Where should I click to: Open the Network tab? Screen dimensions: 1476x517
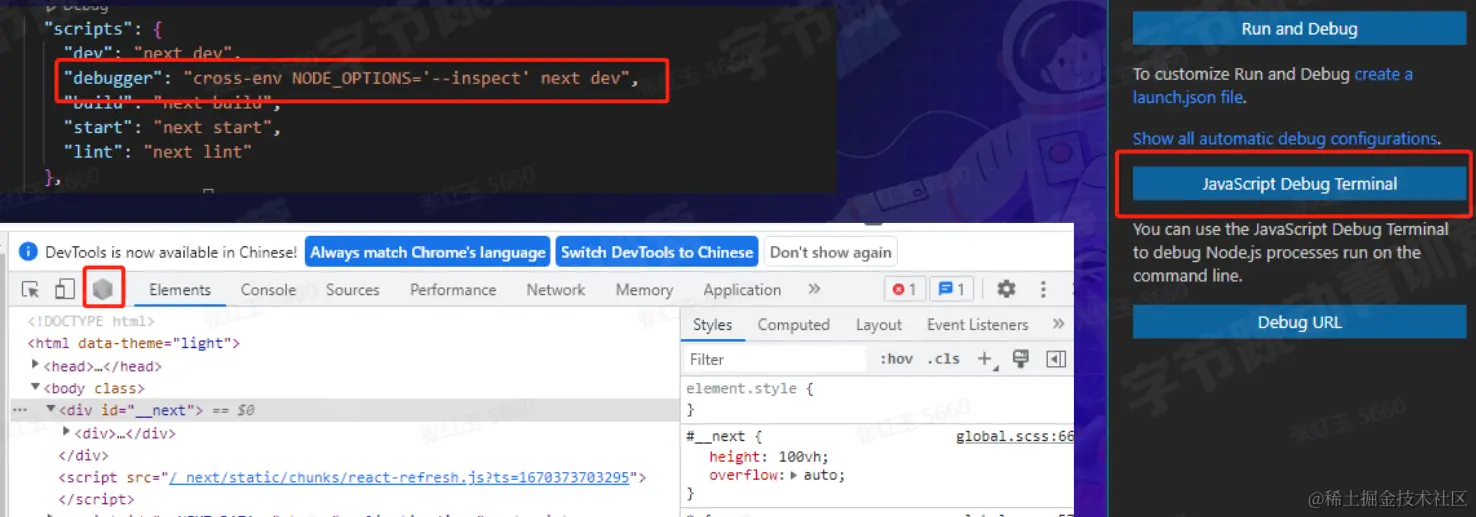point(556,290)
